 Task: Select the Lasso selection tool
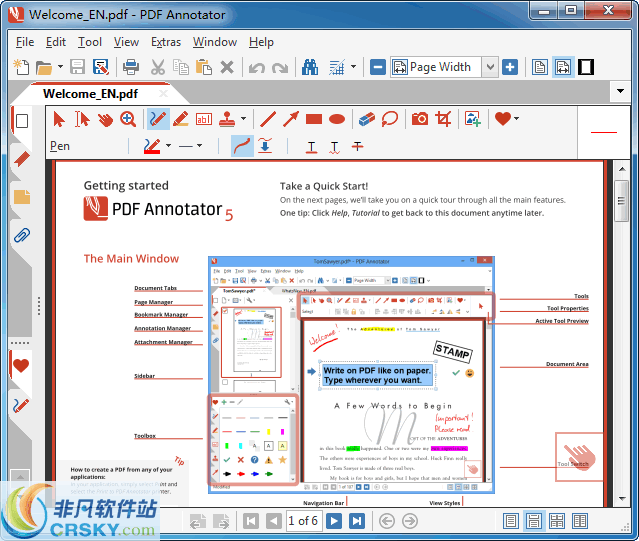coord(390,119)
